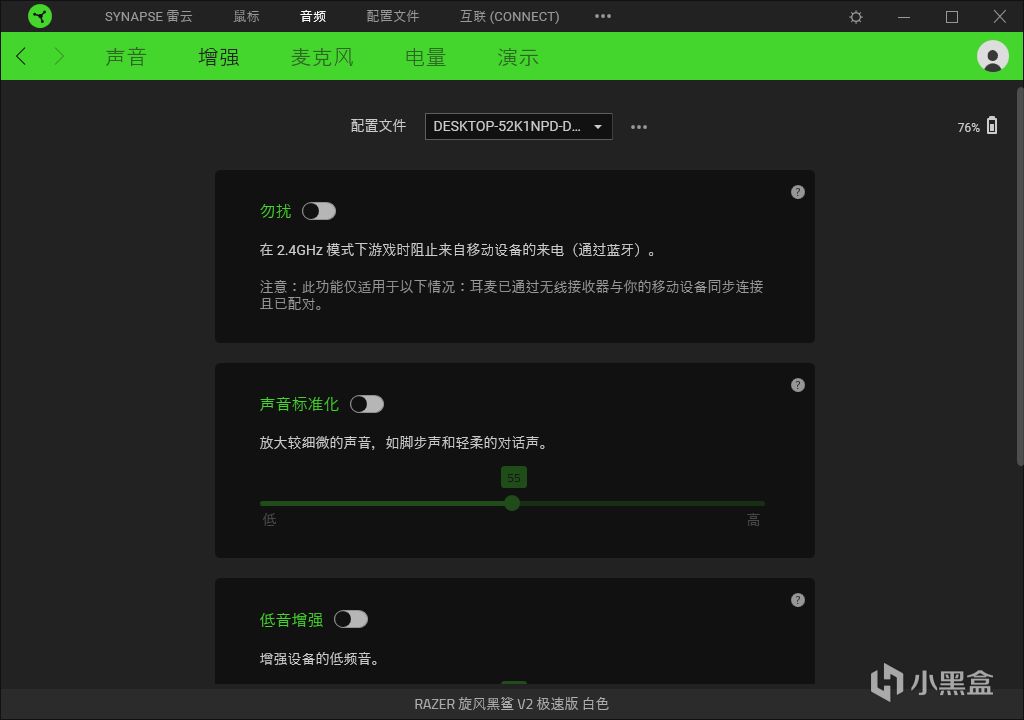1024x720 pixels.
Task: Enable the 勿扰 do-not-disturb toggle
Action: [x=319, y=211]
